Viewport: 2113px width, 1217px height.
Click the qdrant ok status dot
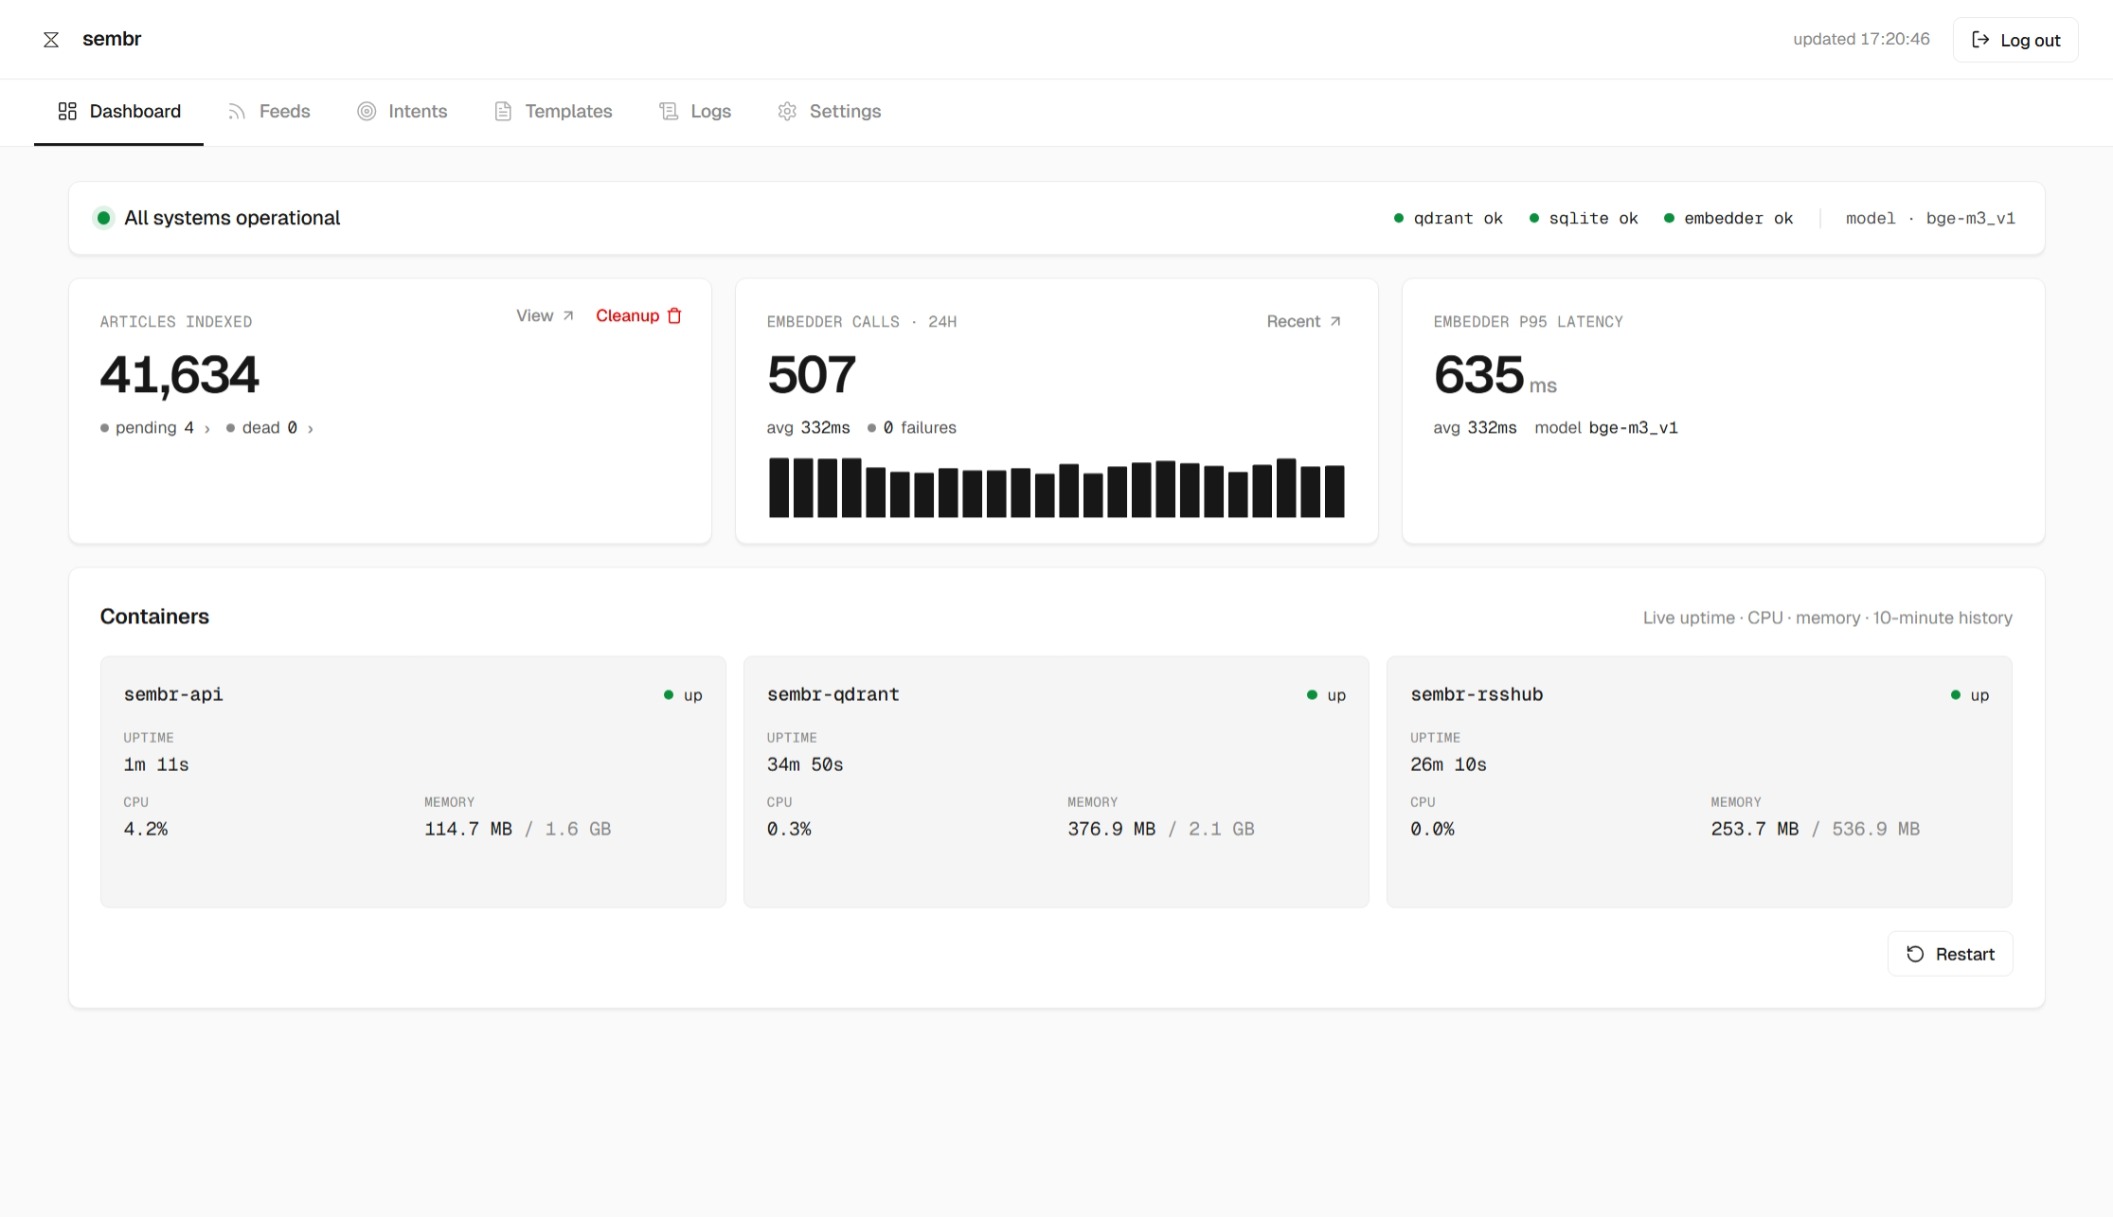point(1398,218)
